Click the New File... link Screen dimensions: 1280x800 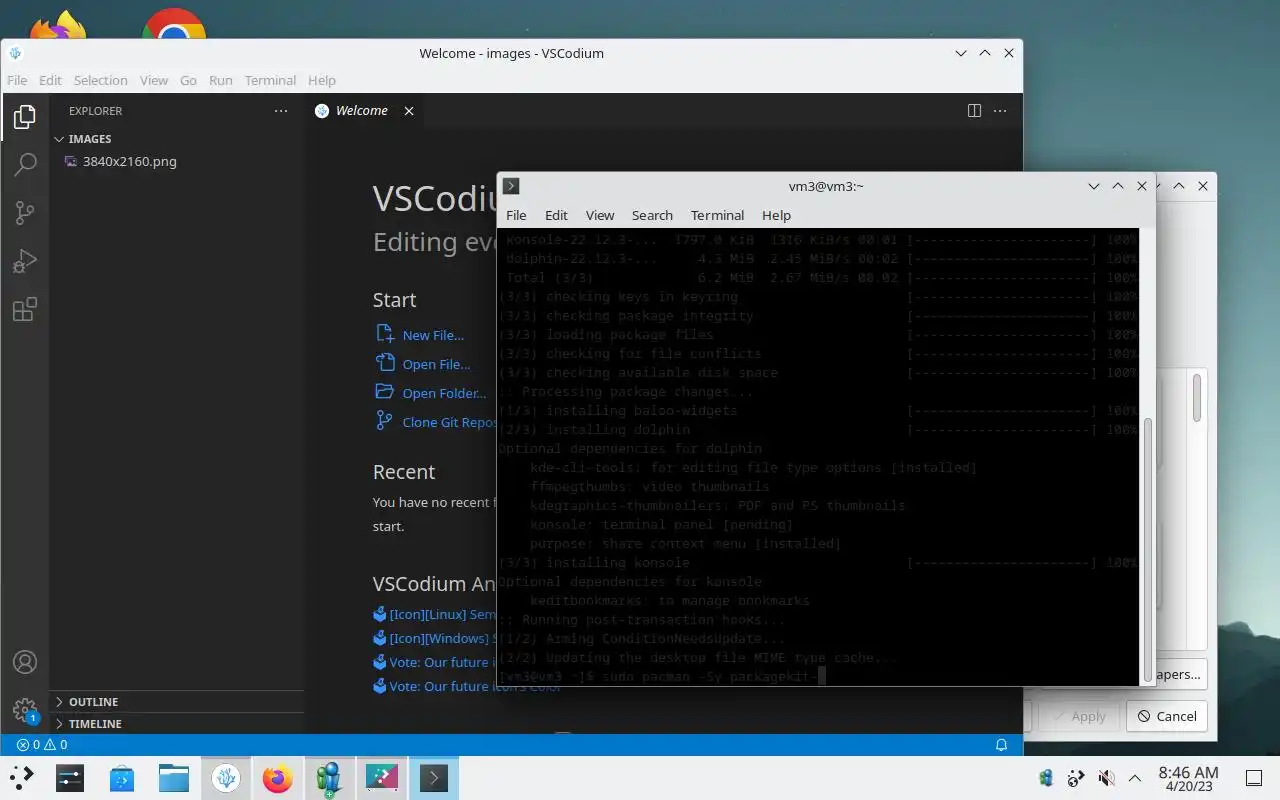click(433, 335)
